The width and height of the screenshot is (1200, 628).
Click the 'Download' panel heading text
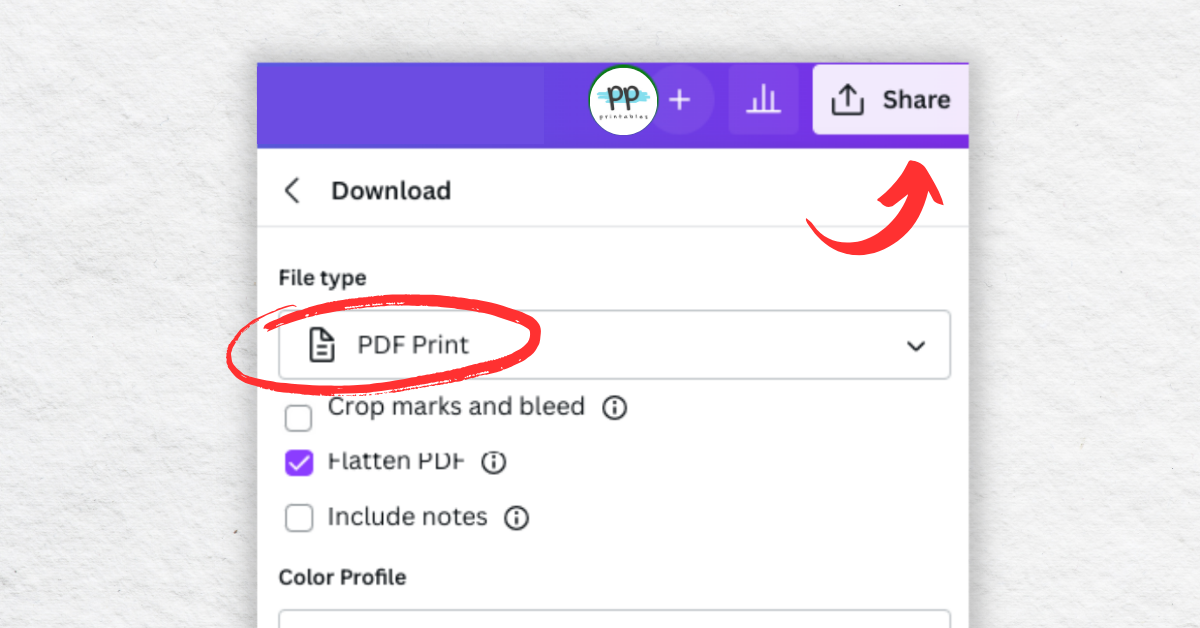391,190
